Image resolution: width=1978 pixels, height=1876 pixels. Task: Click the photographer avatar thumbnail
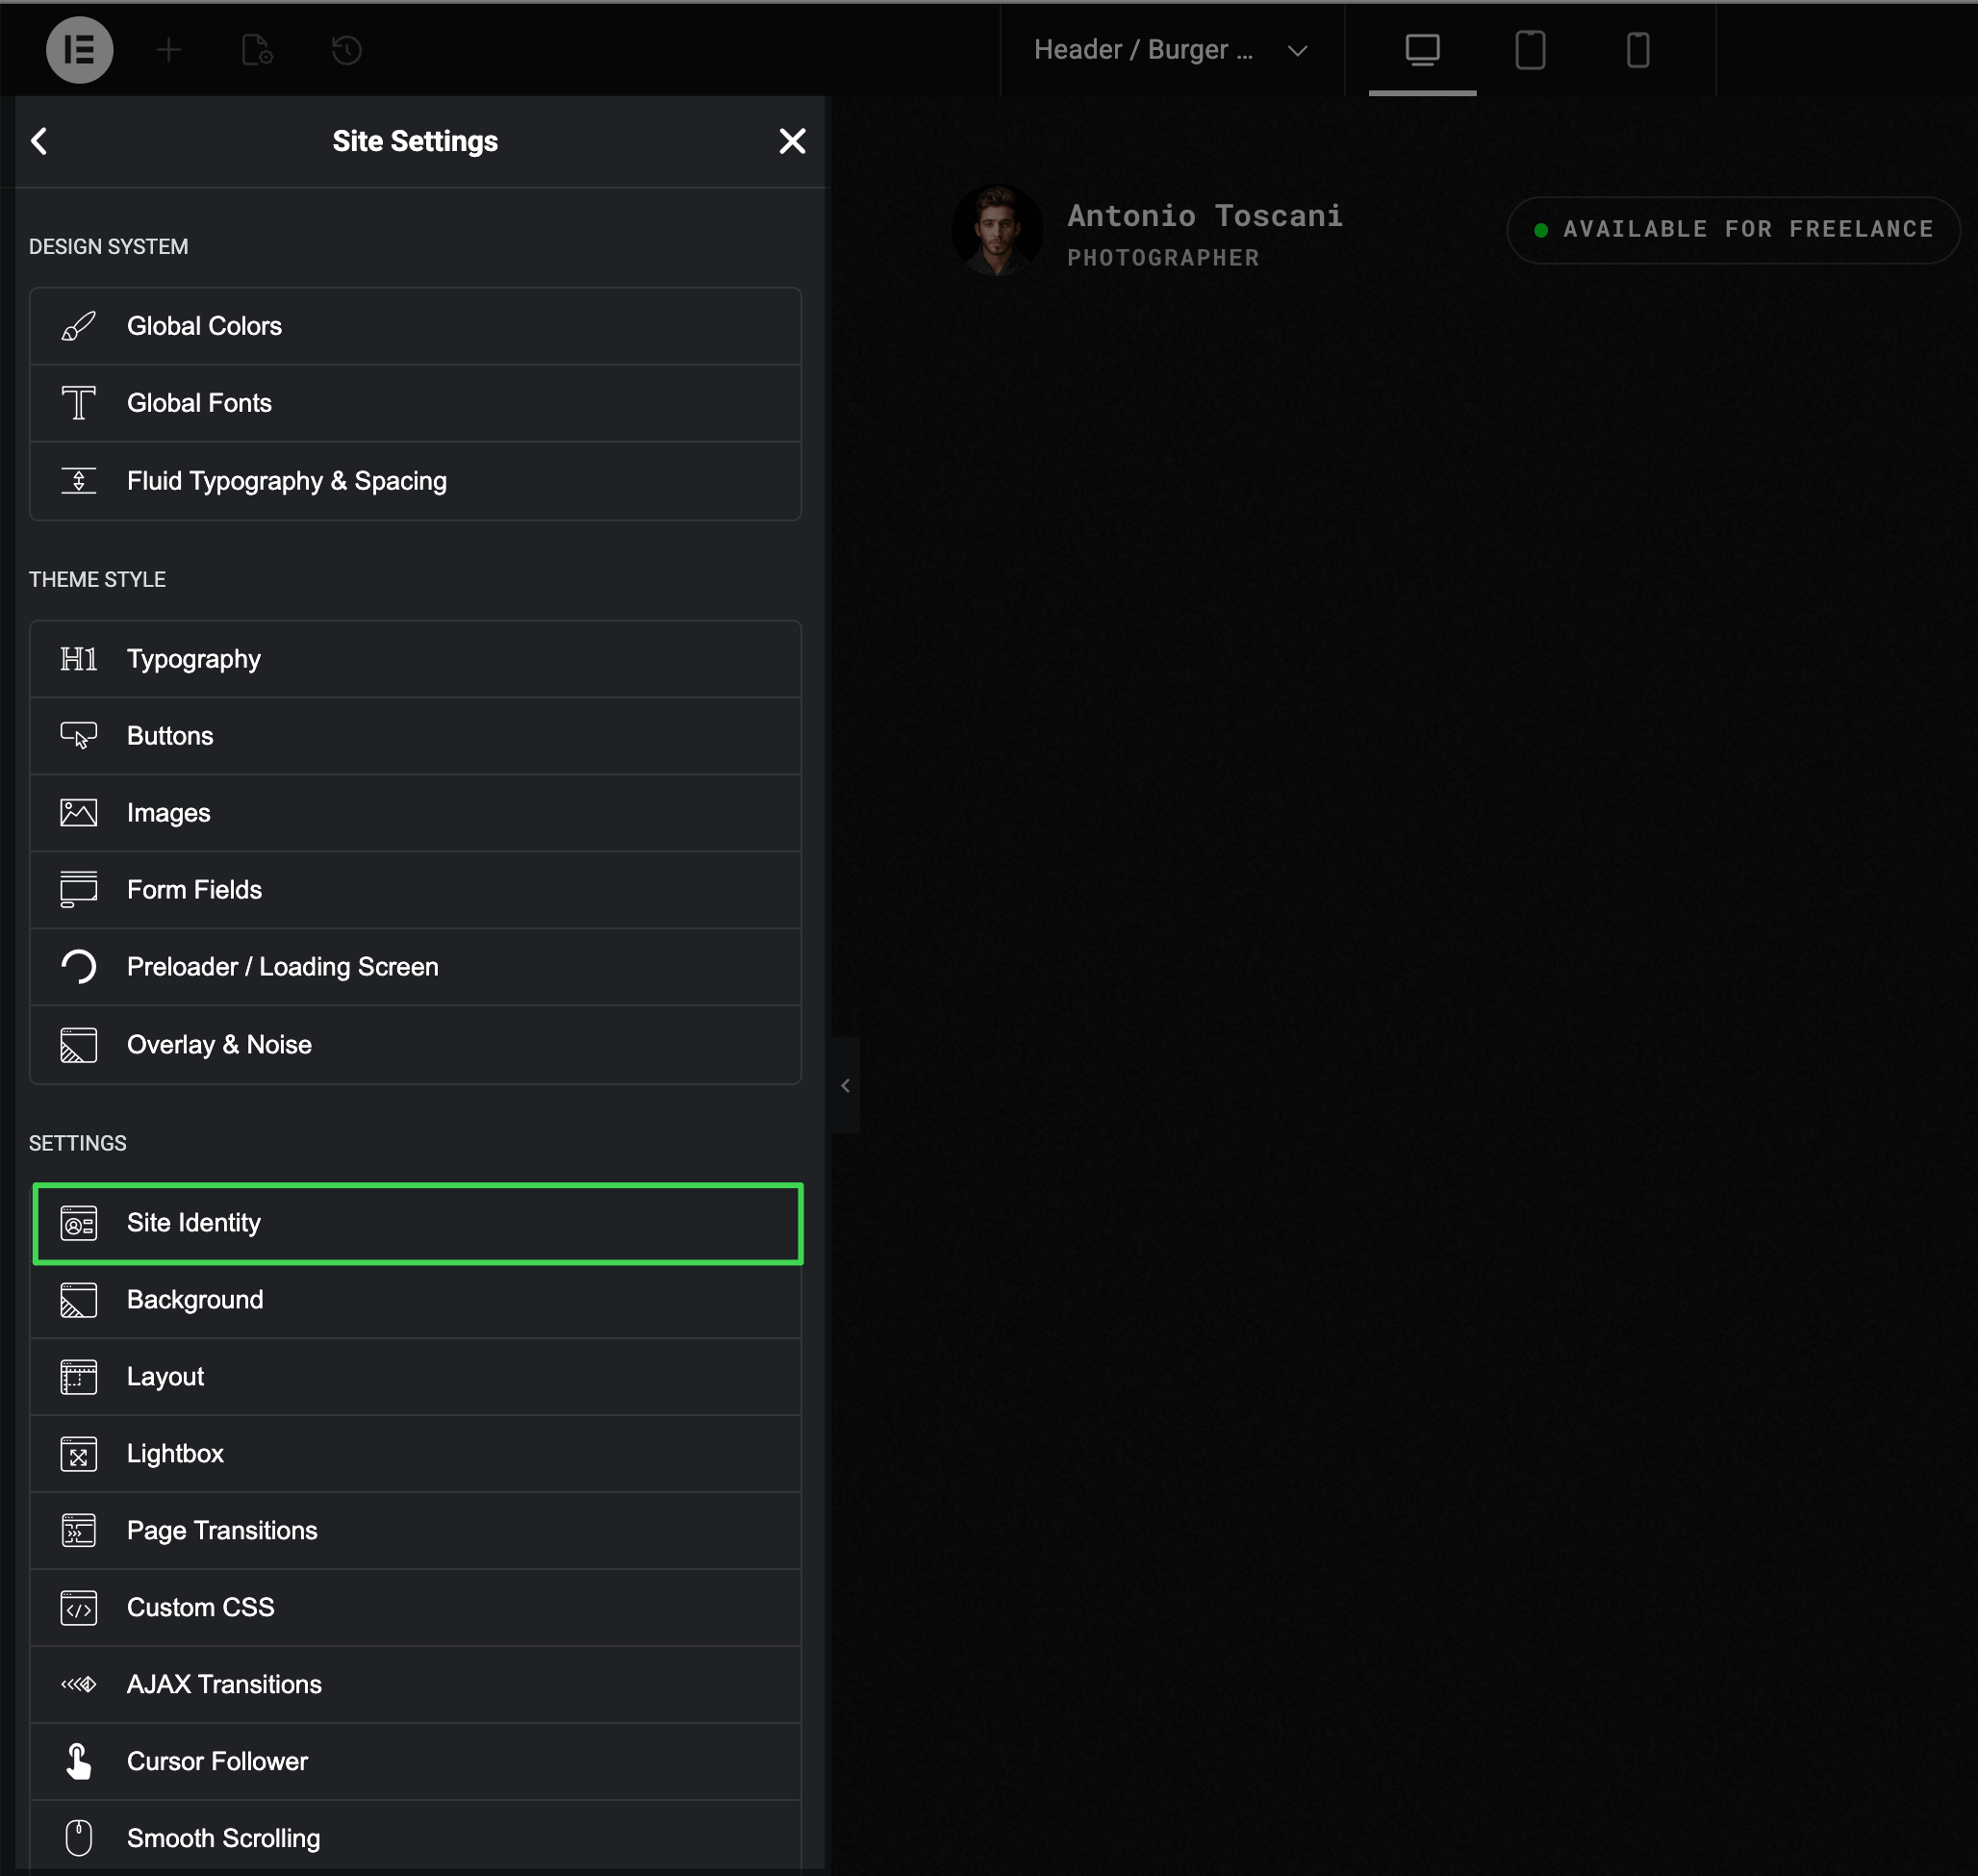996,231
